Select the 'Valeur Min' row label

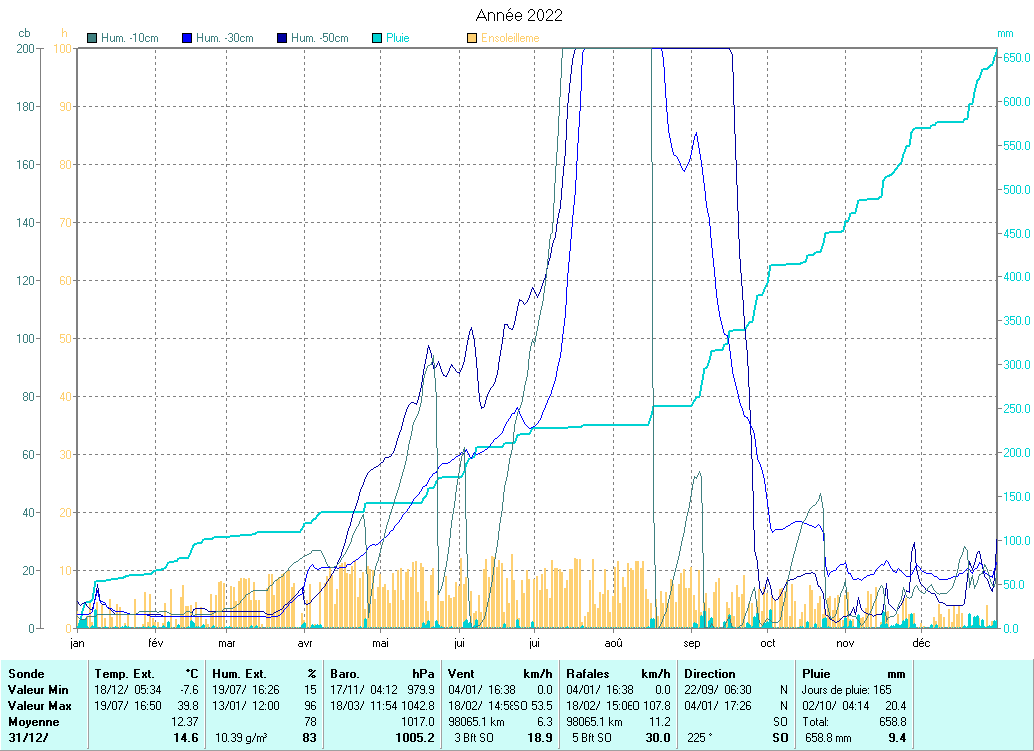point(37,690)
